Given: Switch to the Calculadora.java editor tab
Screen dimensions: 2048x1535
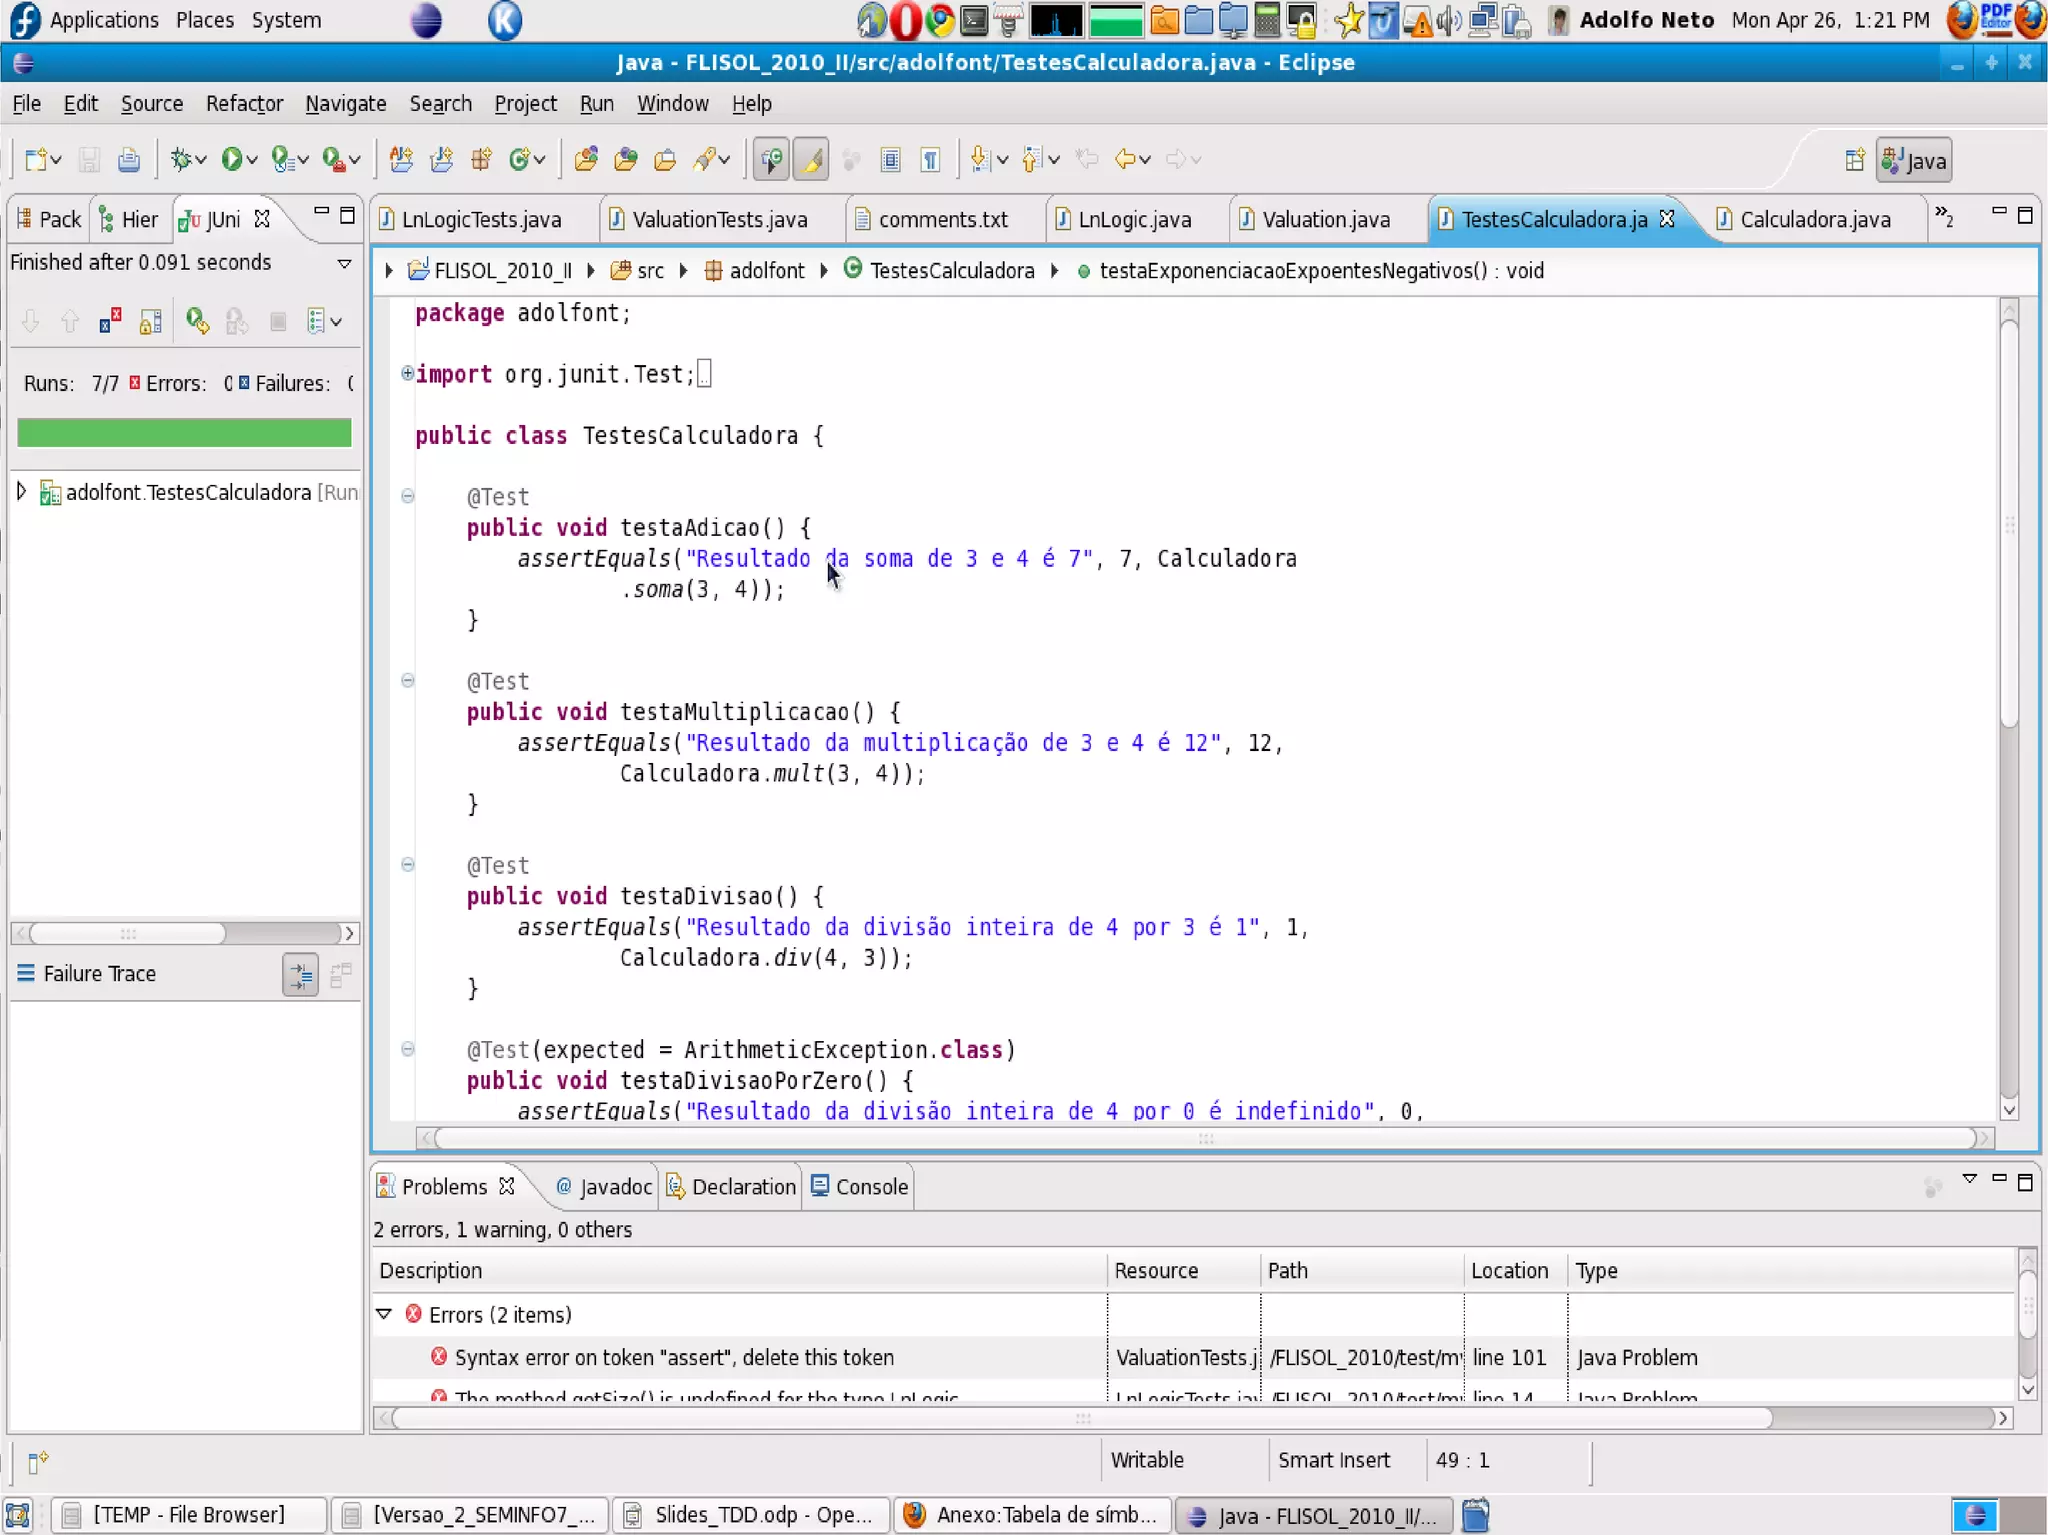Looking at the screenshot, I should [x=1814, y=219].
